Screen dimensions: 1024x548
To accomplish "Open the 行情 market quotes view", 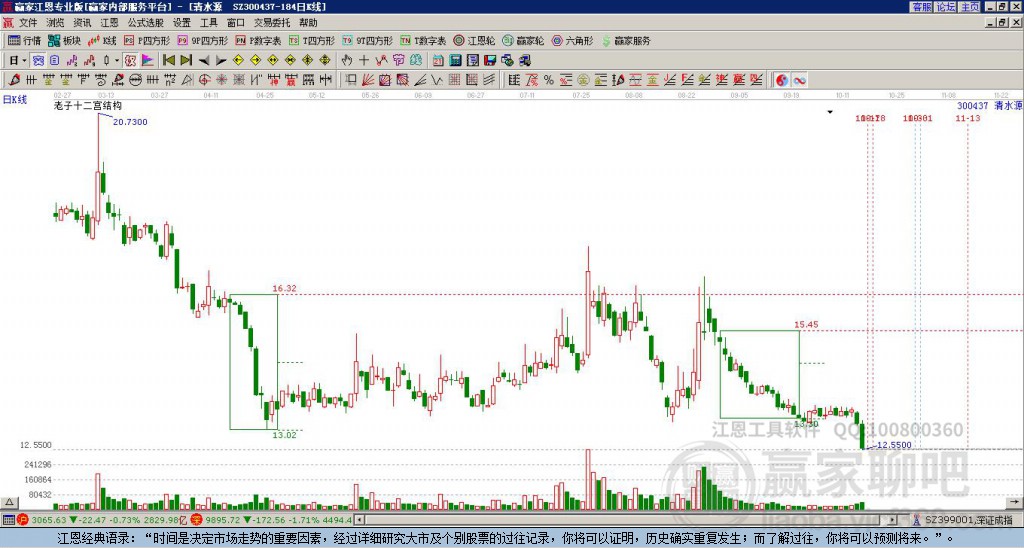I will (x=24, y=40).
